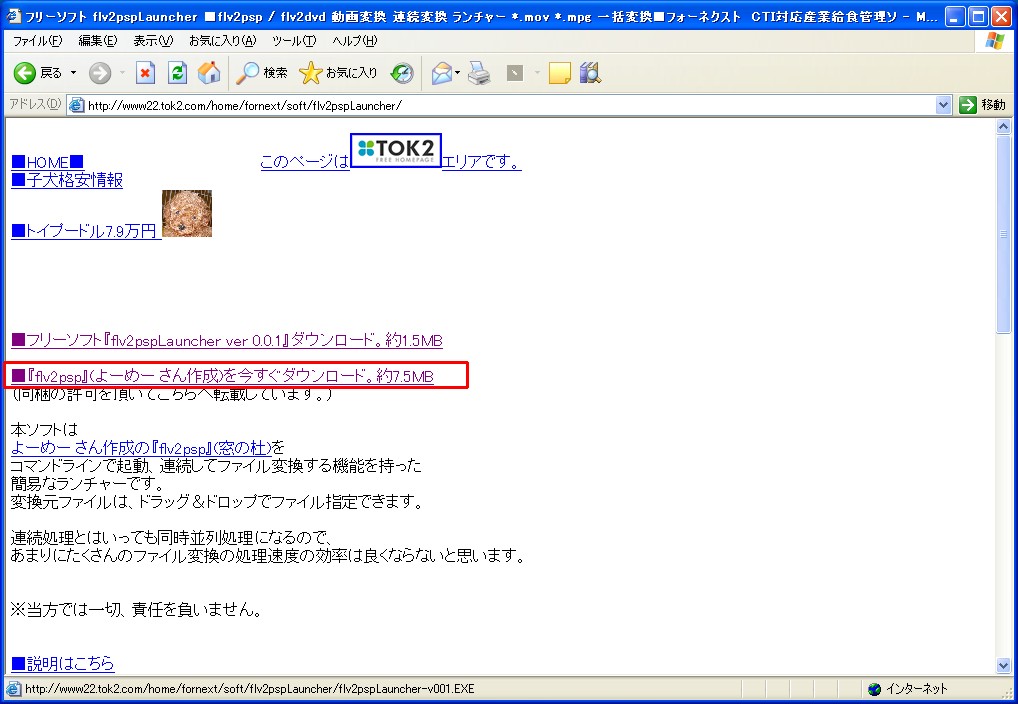
Task: Go to Home page icon
Action: [x=209, y=73]
